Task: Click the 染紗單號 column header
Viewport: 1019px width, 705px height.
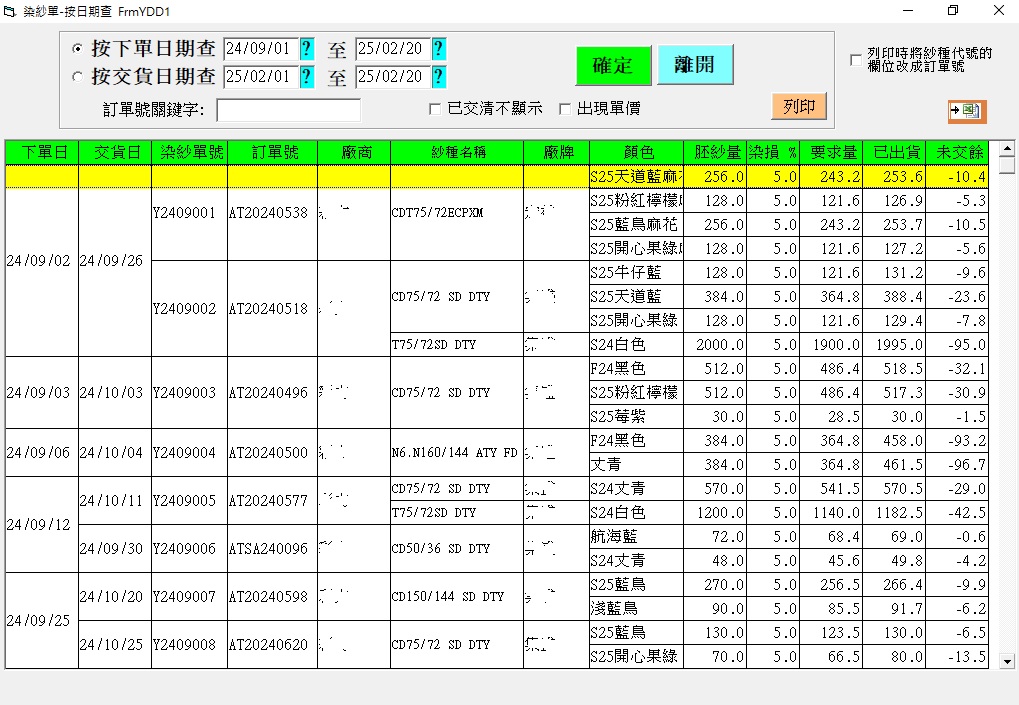Action: [190, 153]
